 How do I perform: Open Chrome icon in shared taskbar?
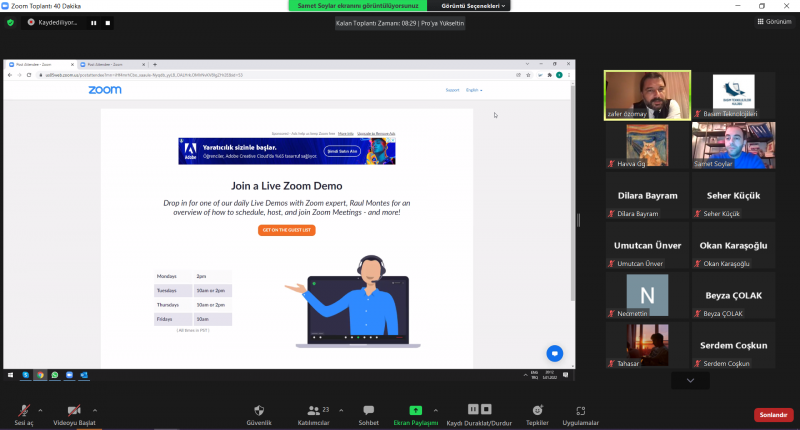coord(40,375)
